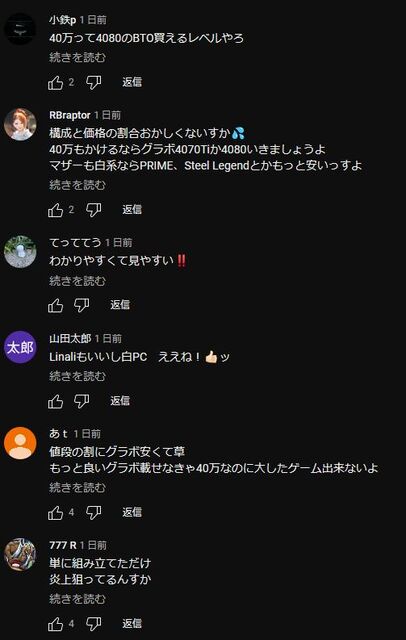Image resolution: width=406 pixels, height=640 pixels.
Task: Open RBraptor's profile avatar
Action: point(20,124)
